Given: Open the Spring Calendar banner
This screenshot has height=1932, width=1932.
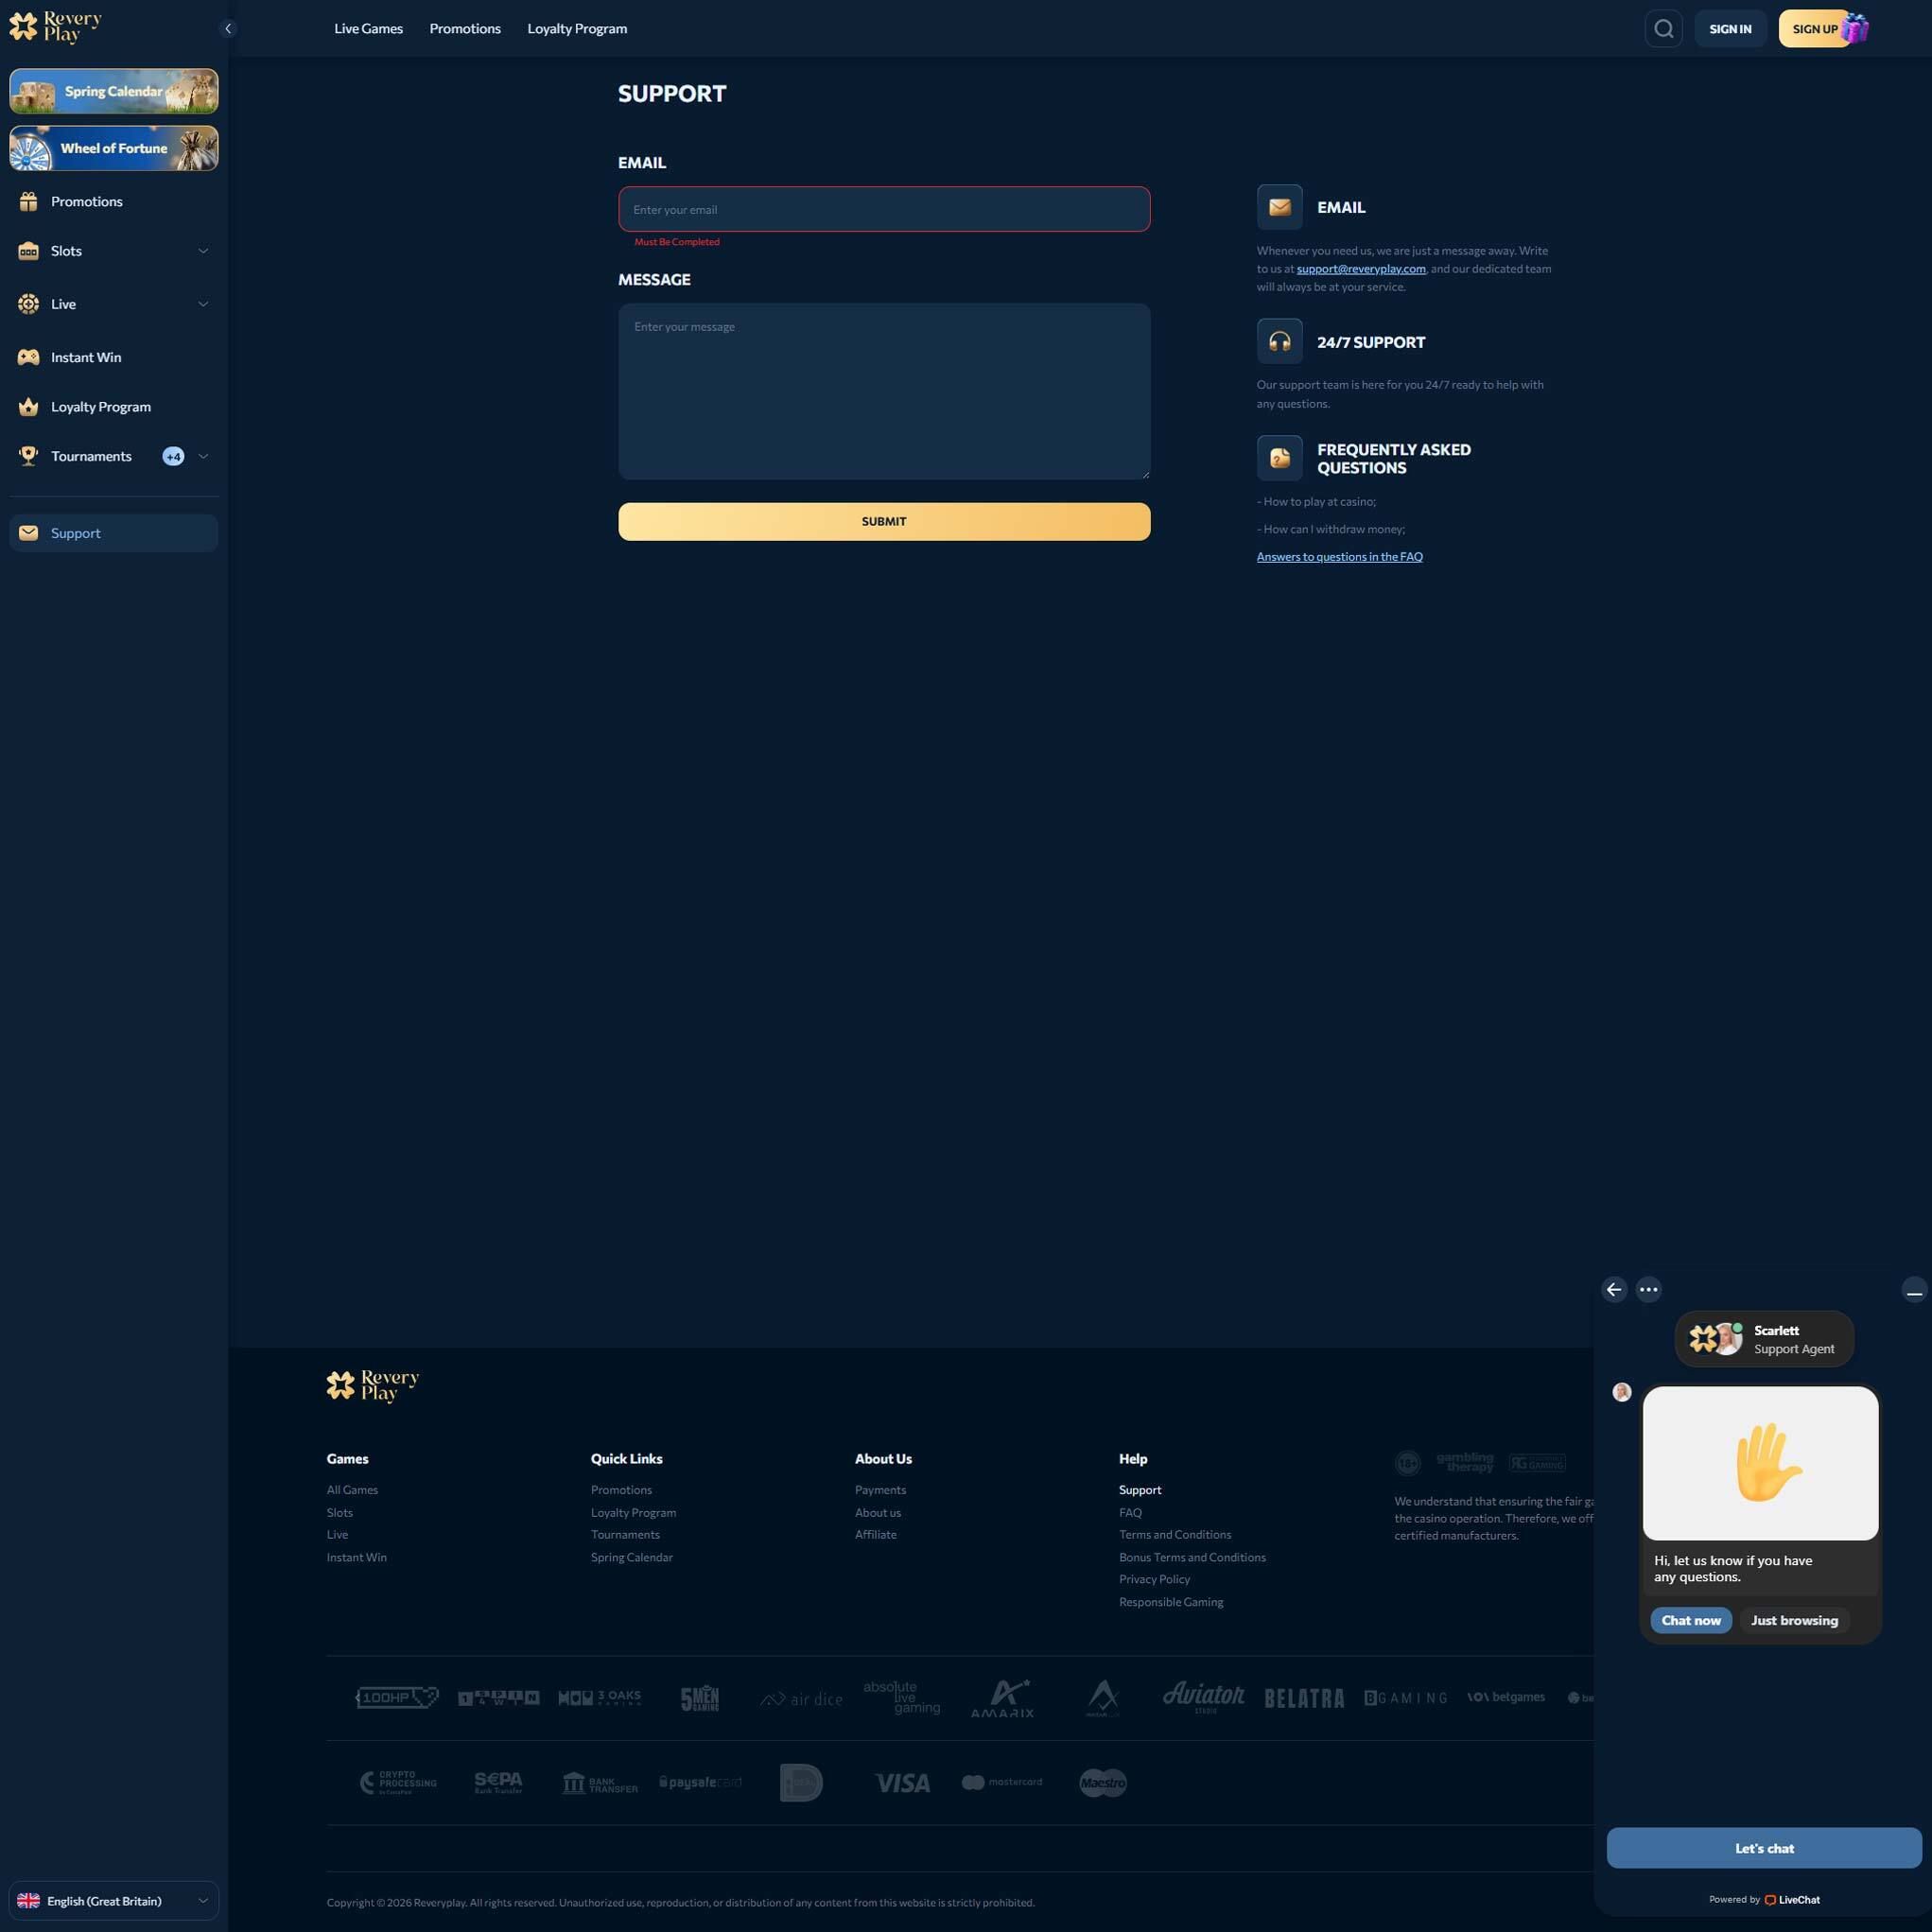Looking at the screenshot, I should click(113, 91).
